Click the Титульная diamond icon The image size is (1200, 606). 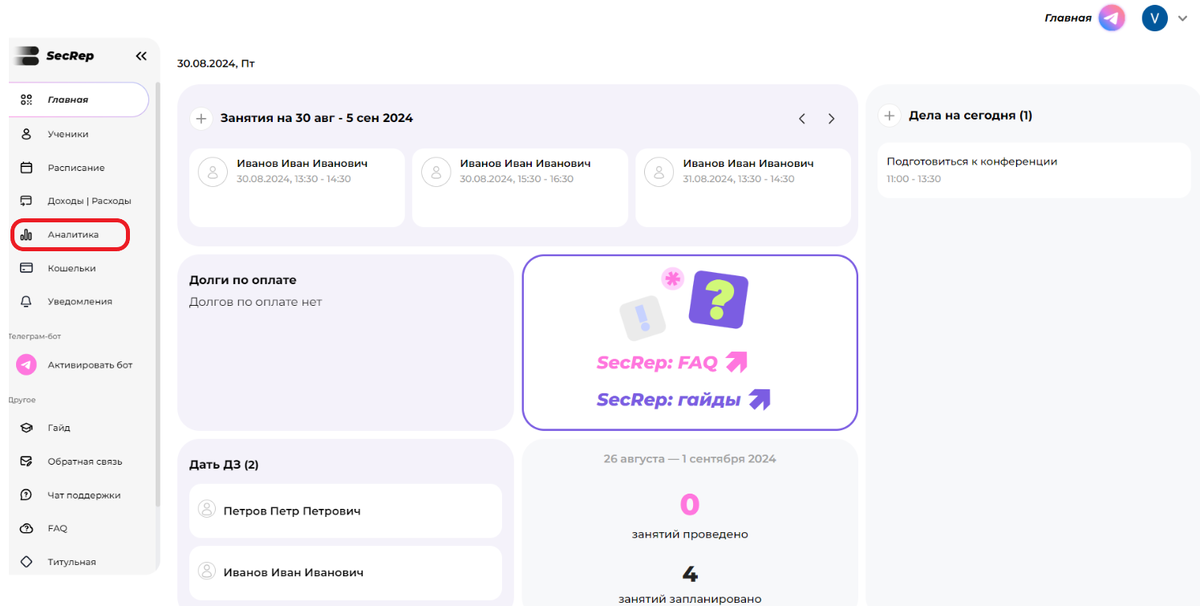pos(27,562)
